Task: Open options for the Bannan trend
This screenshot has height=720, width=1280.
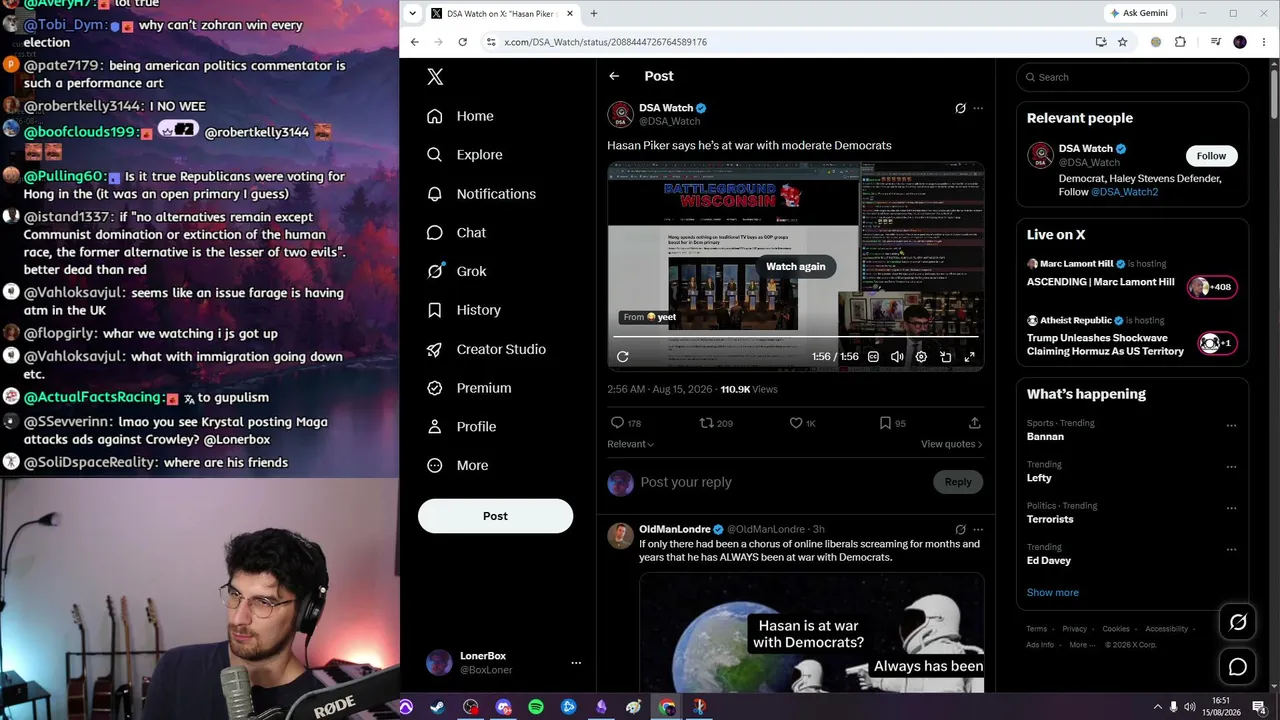Action: [x=1231, y=425]
